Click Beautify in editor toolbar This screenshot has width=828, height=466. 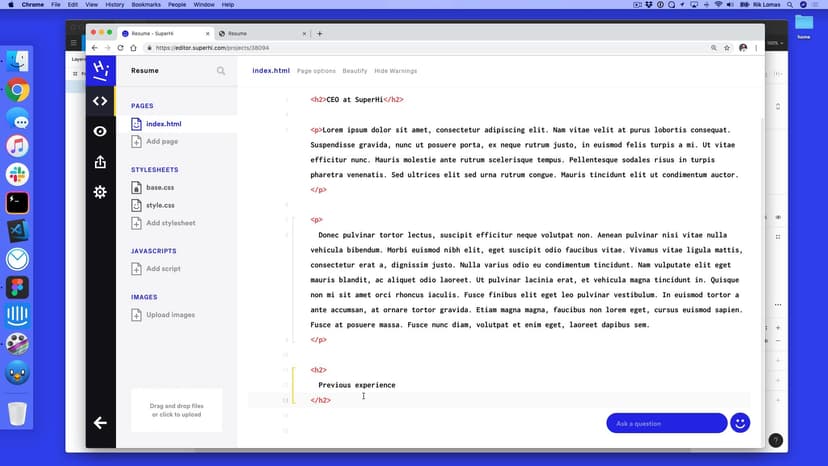tap(354, 71)
